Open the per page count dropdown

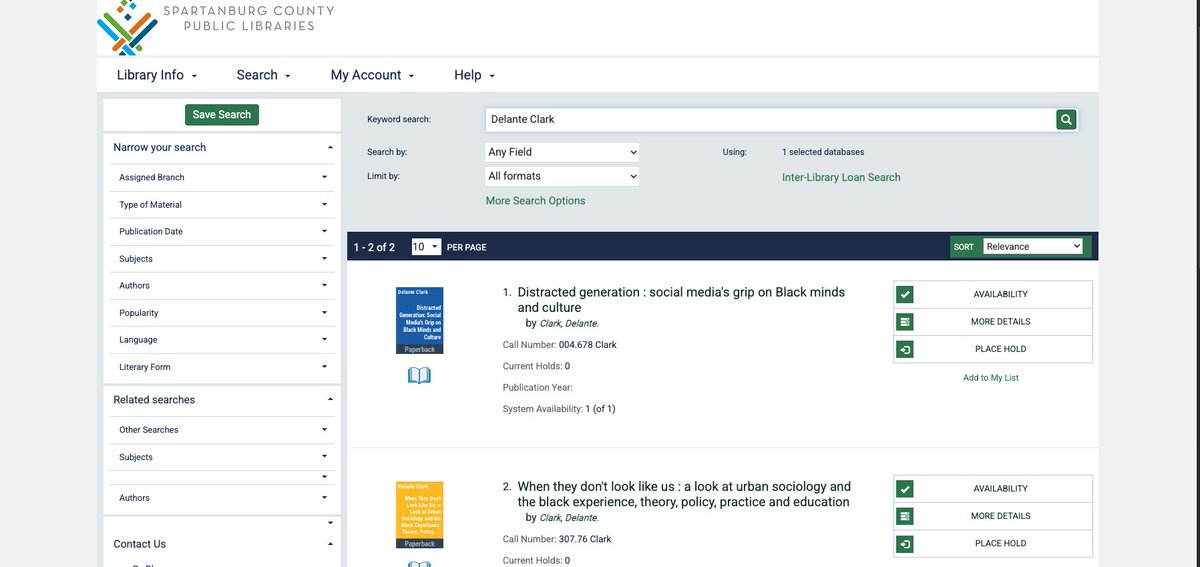pos(426,246)
